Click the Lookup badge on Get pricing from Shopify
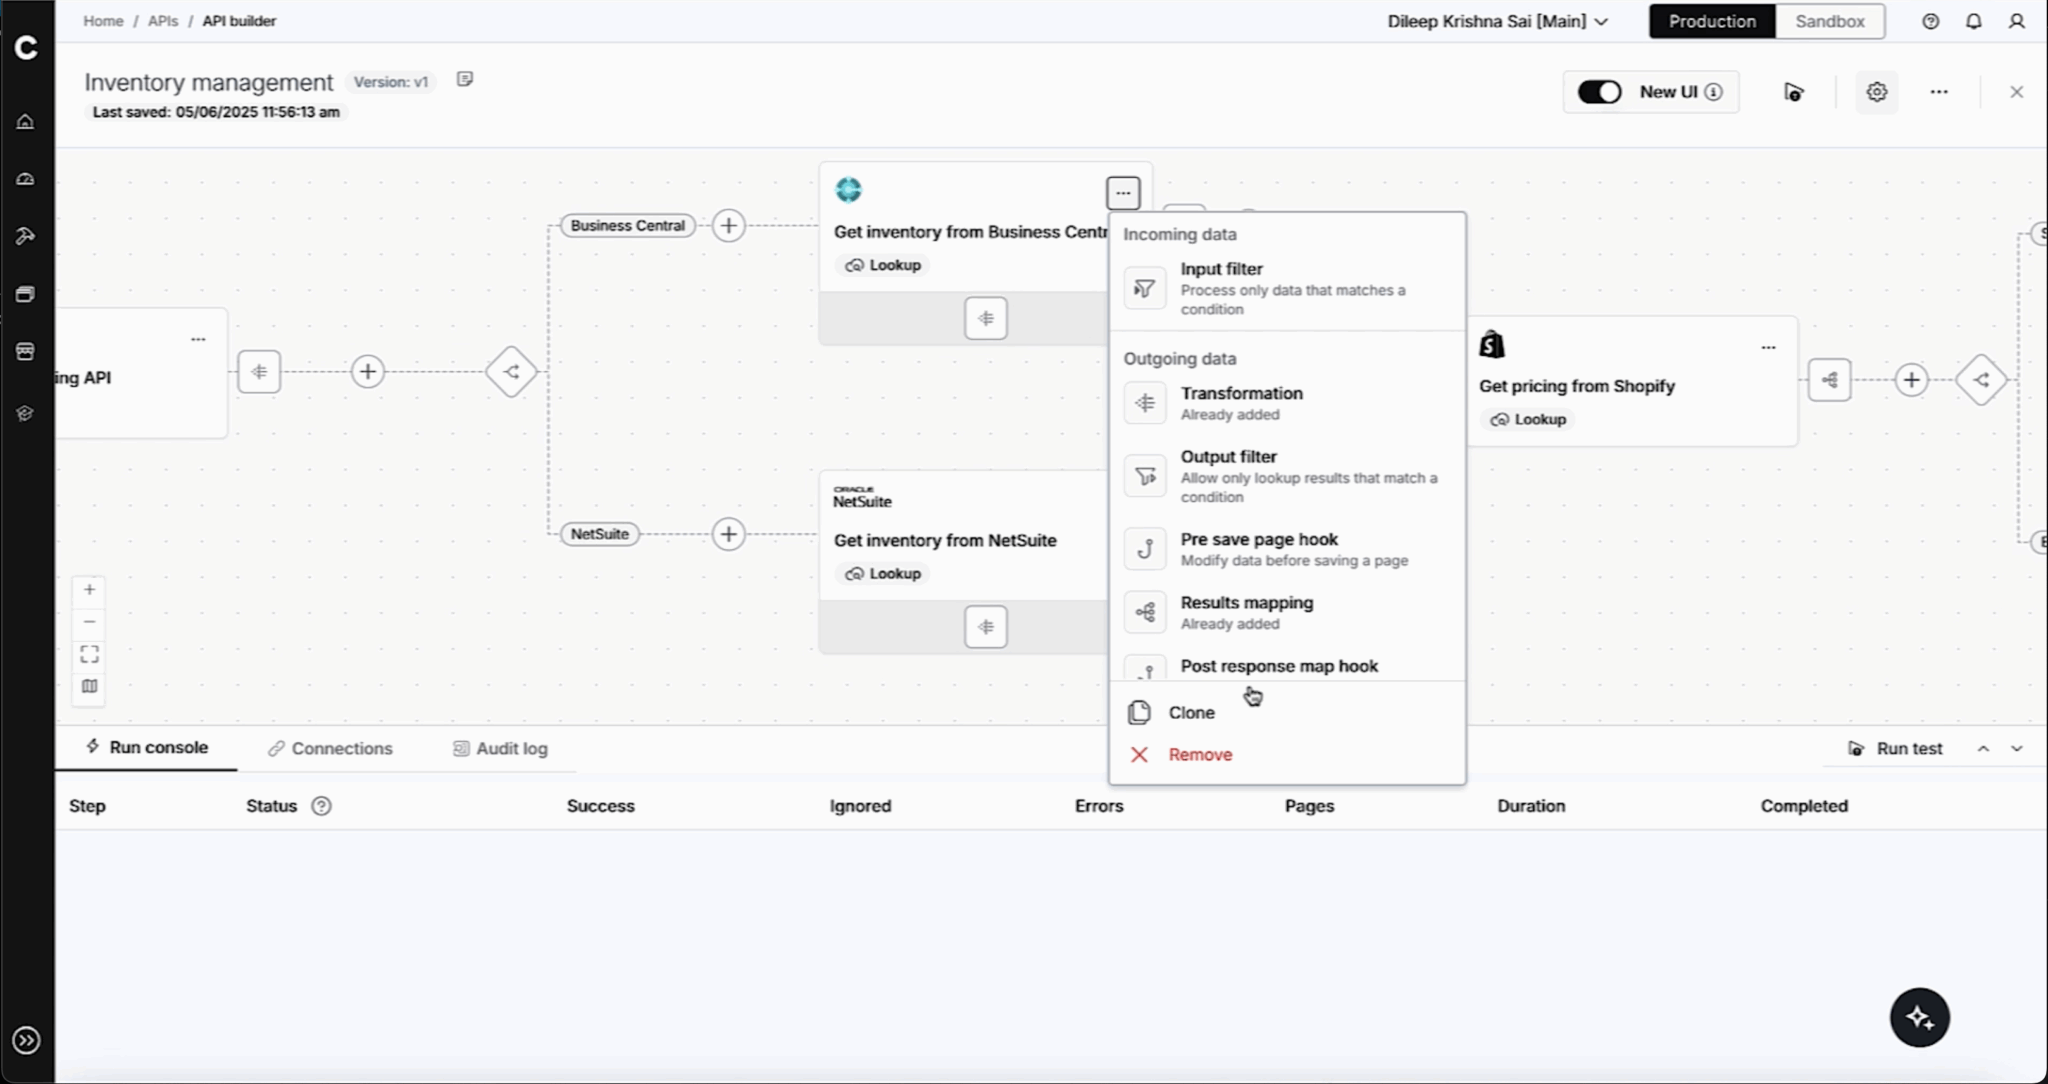Screen dimensions: 2048x1084 coord(1528,419)
